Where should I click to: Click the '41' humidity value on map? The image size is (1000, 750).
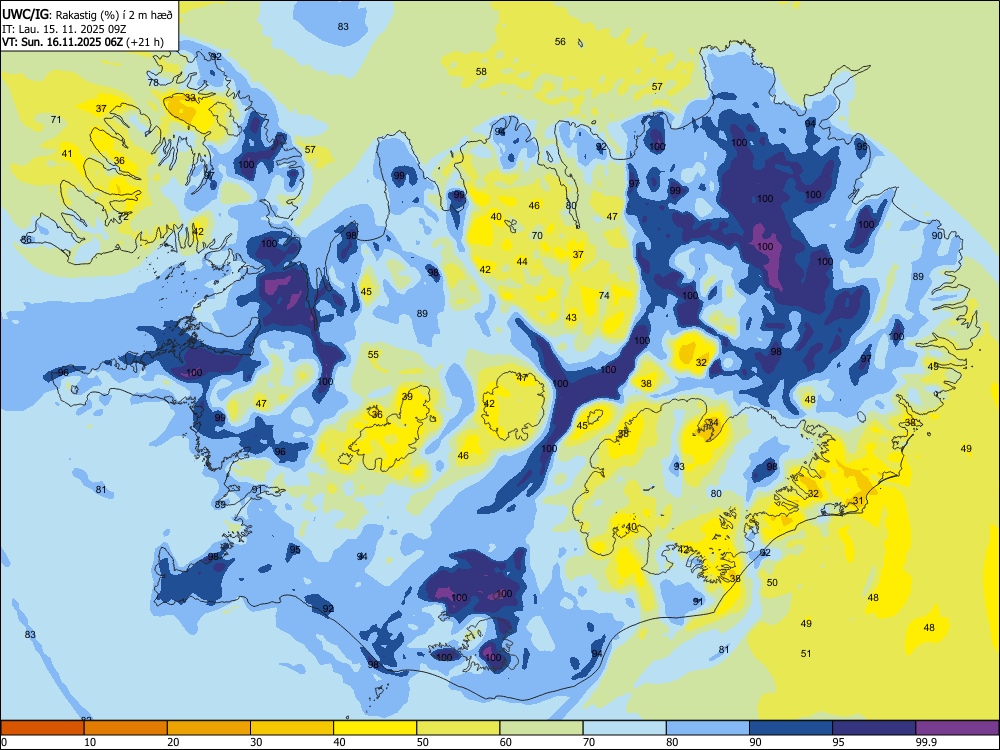[67, 154]
